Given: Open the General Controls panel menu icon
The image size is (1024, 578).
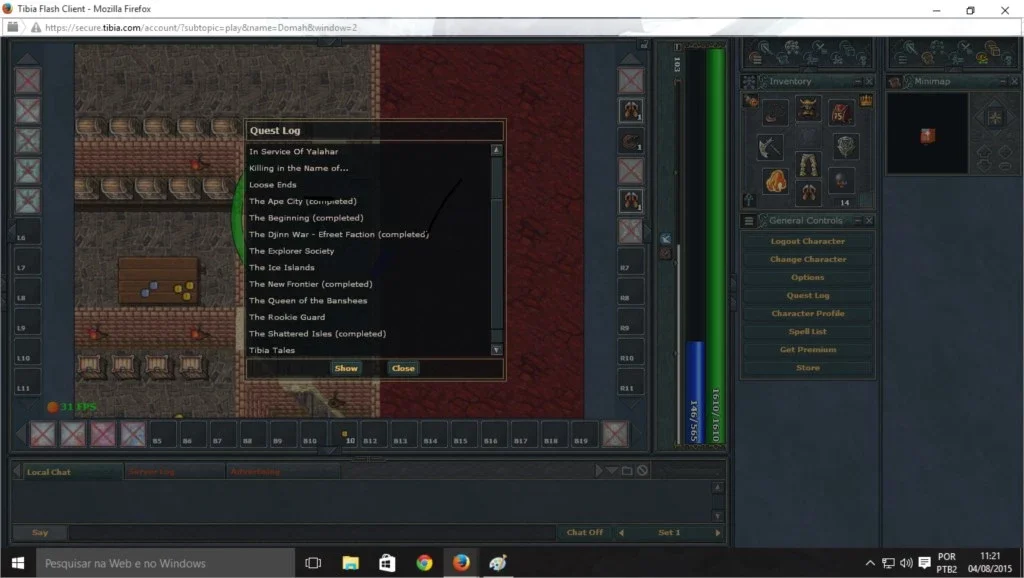Looking at the screenshot, I should point(749,221).
